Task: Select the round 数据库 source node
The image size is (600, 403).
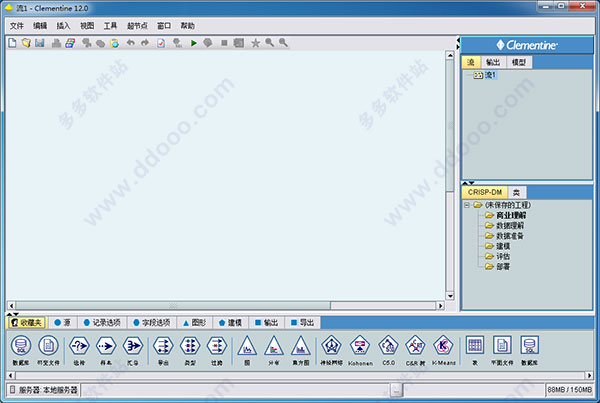Action: (21, 350)
